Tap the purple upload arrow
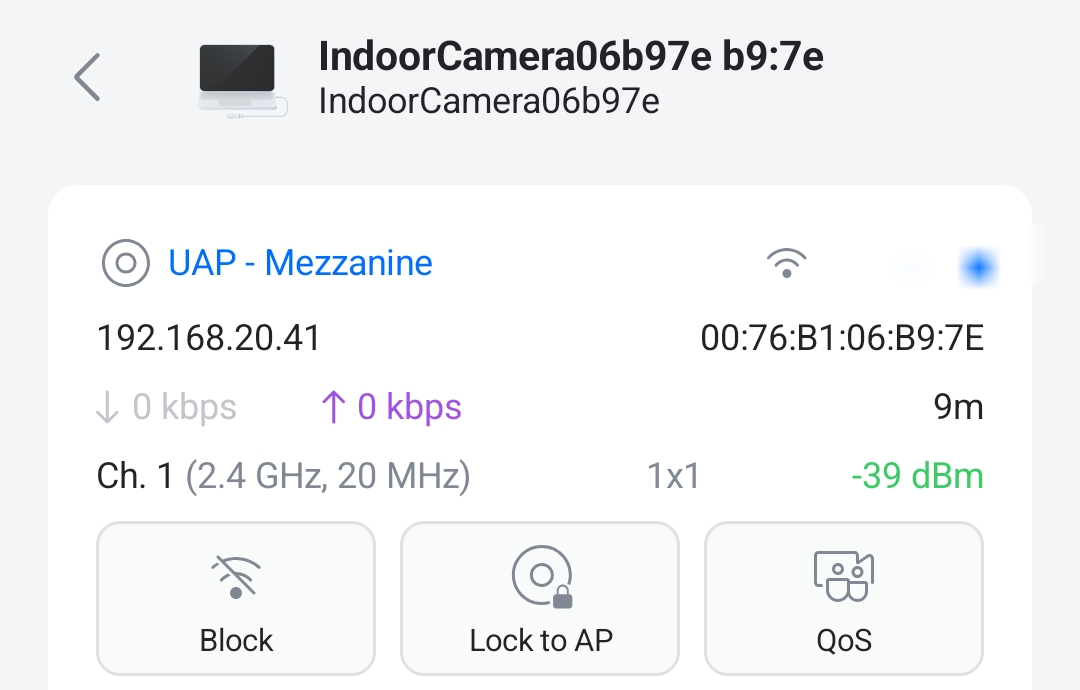This screenshot has width=1080, height=690. click(x=331, y=408)
